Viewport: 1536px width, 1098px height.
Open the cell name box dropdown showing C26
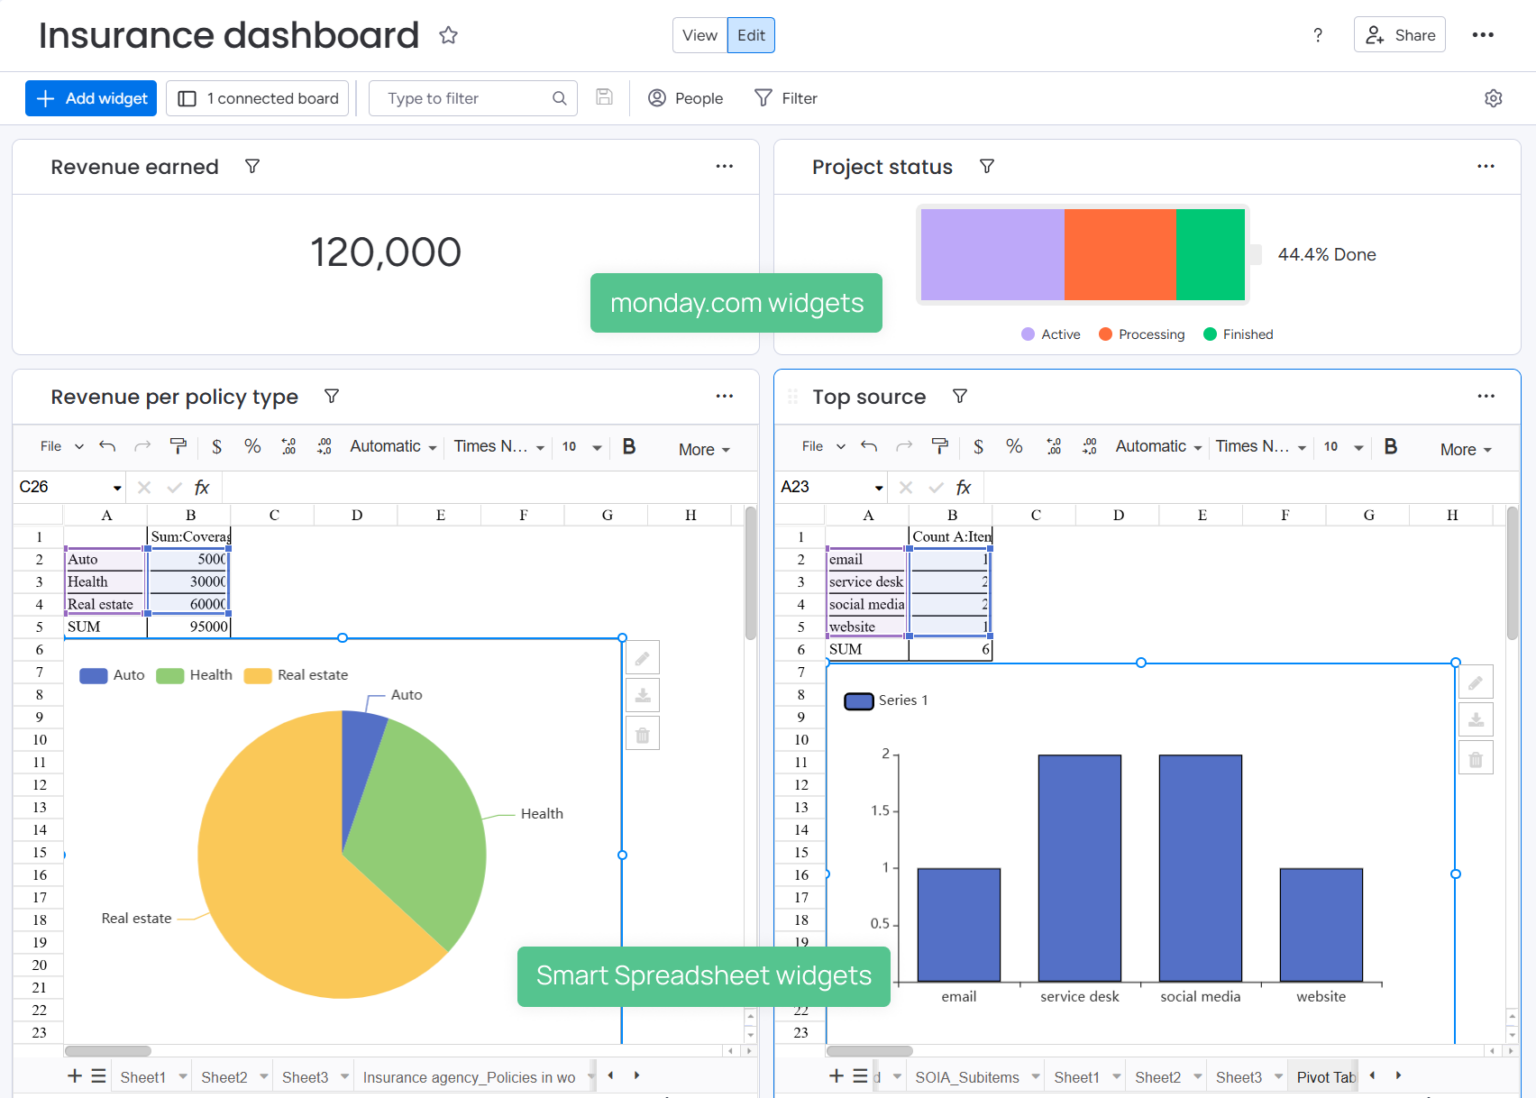point(116,487)
